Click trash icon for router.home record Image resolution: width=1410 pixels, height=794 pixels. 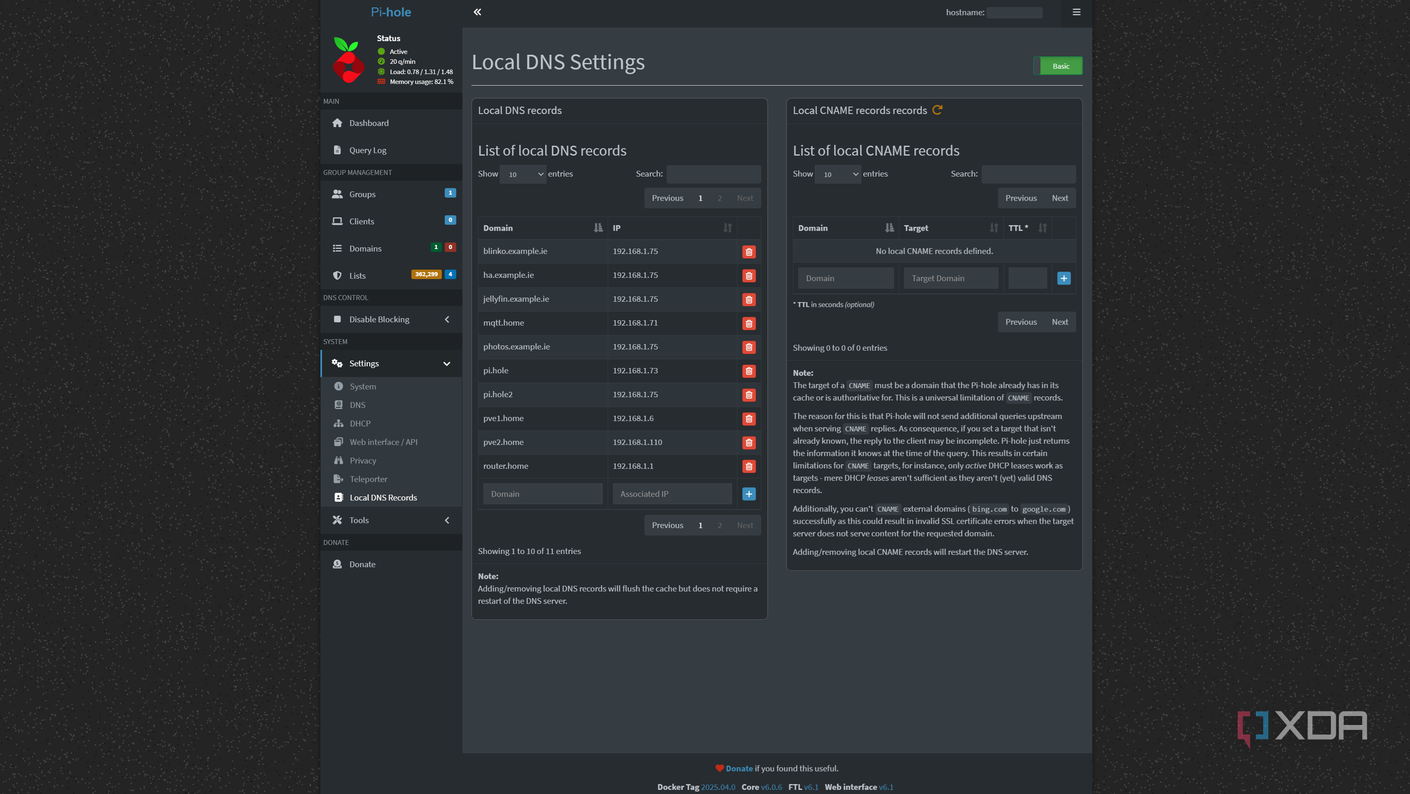click(748, 466)
